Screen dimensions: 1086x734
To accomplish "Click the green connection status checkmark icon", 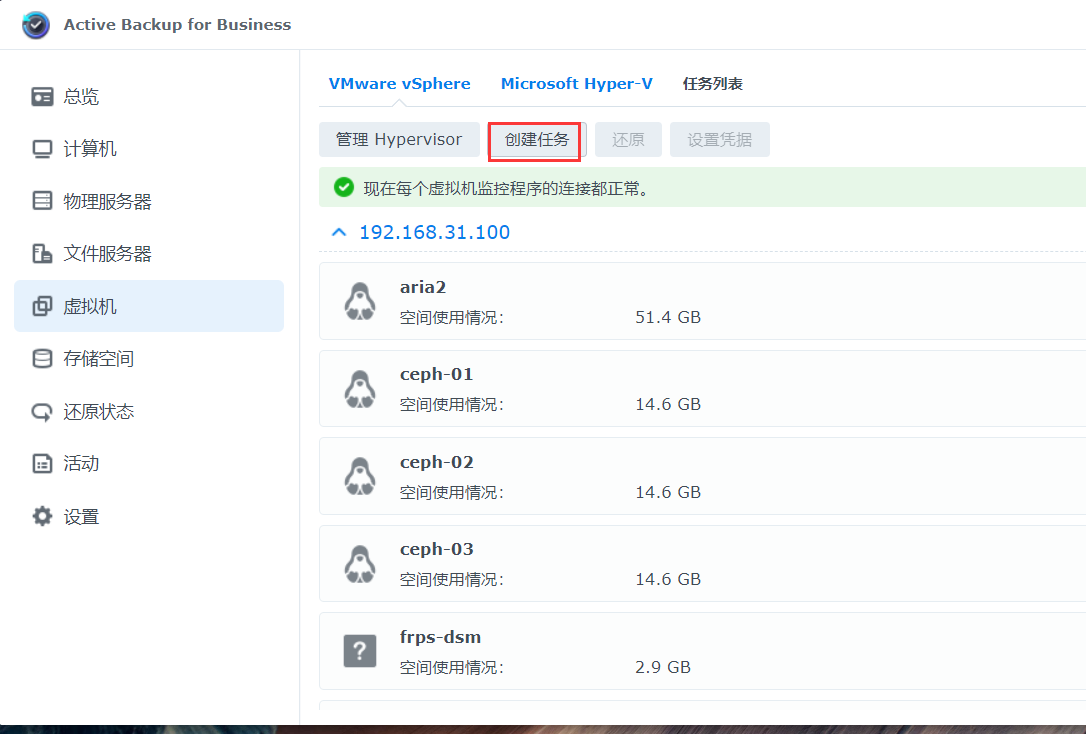I will tap(344, 188).
